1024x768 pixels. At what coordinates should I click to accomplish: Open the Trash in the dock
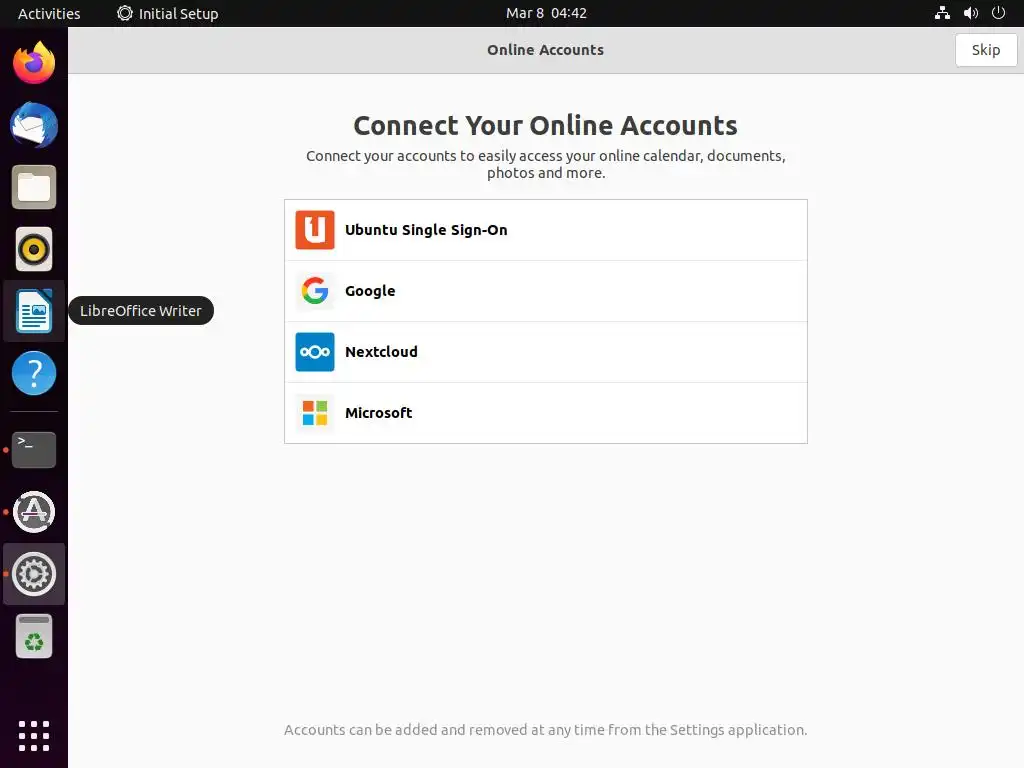34,636
